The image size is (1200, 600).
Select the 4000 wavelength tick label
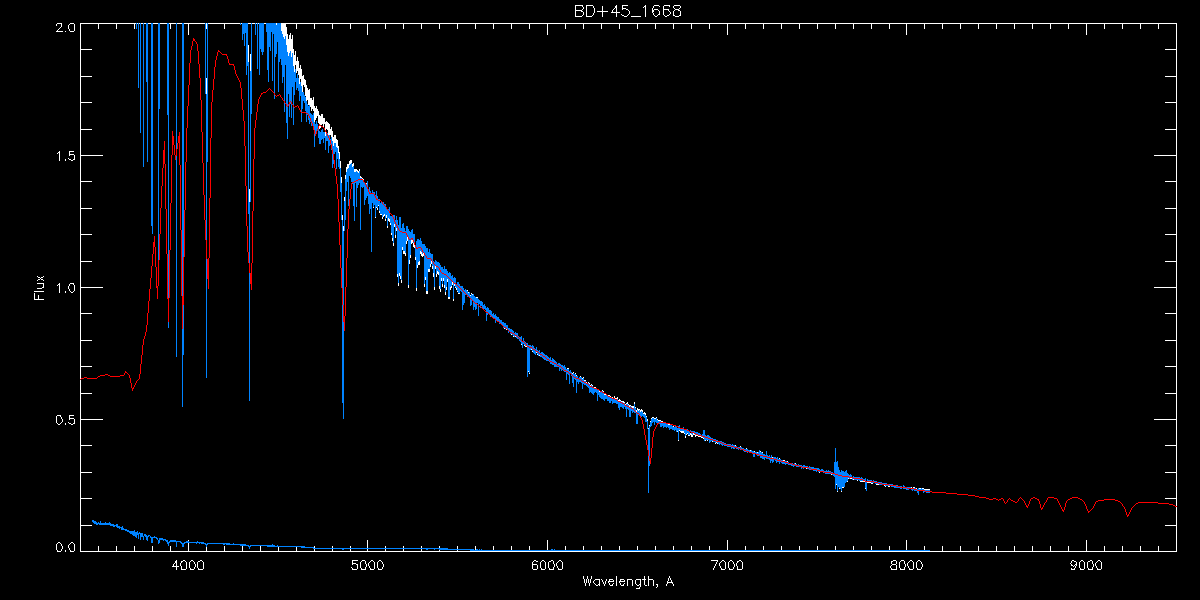tap(187, 565)
